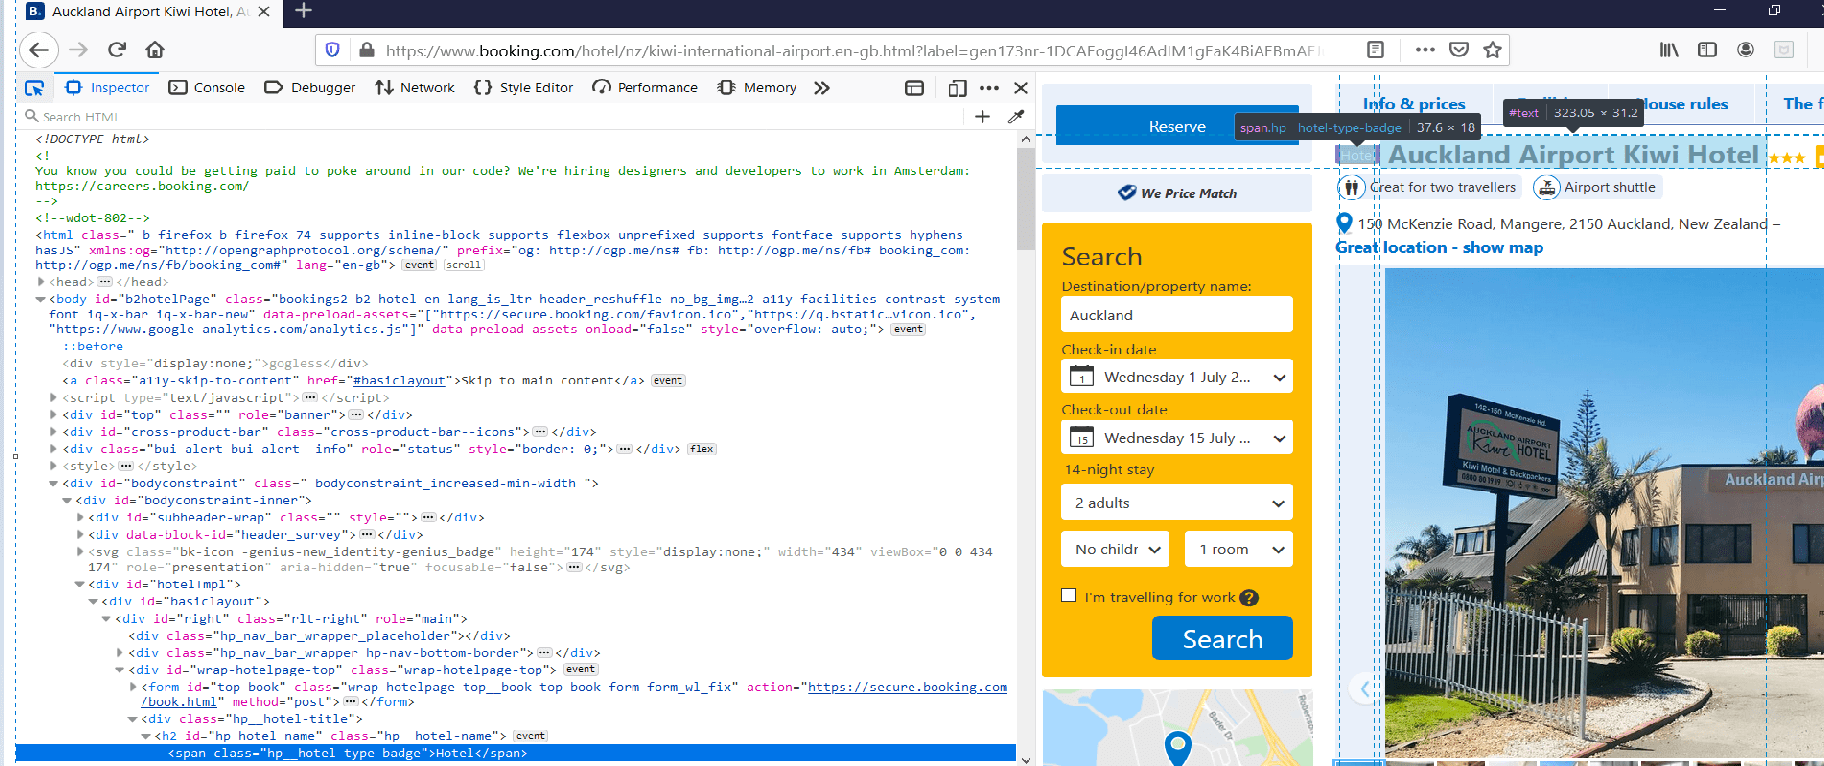
Task: Open Info & prices page tab
Action: [1414, 104]
